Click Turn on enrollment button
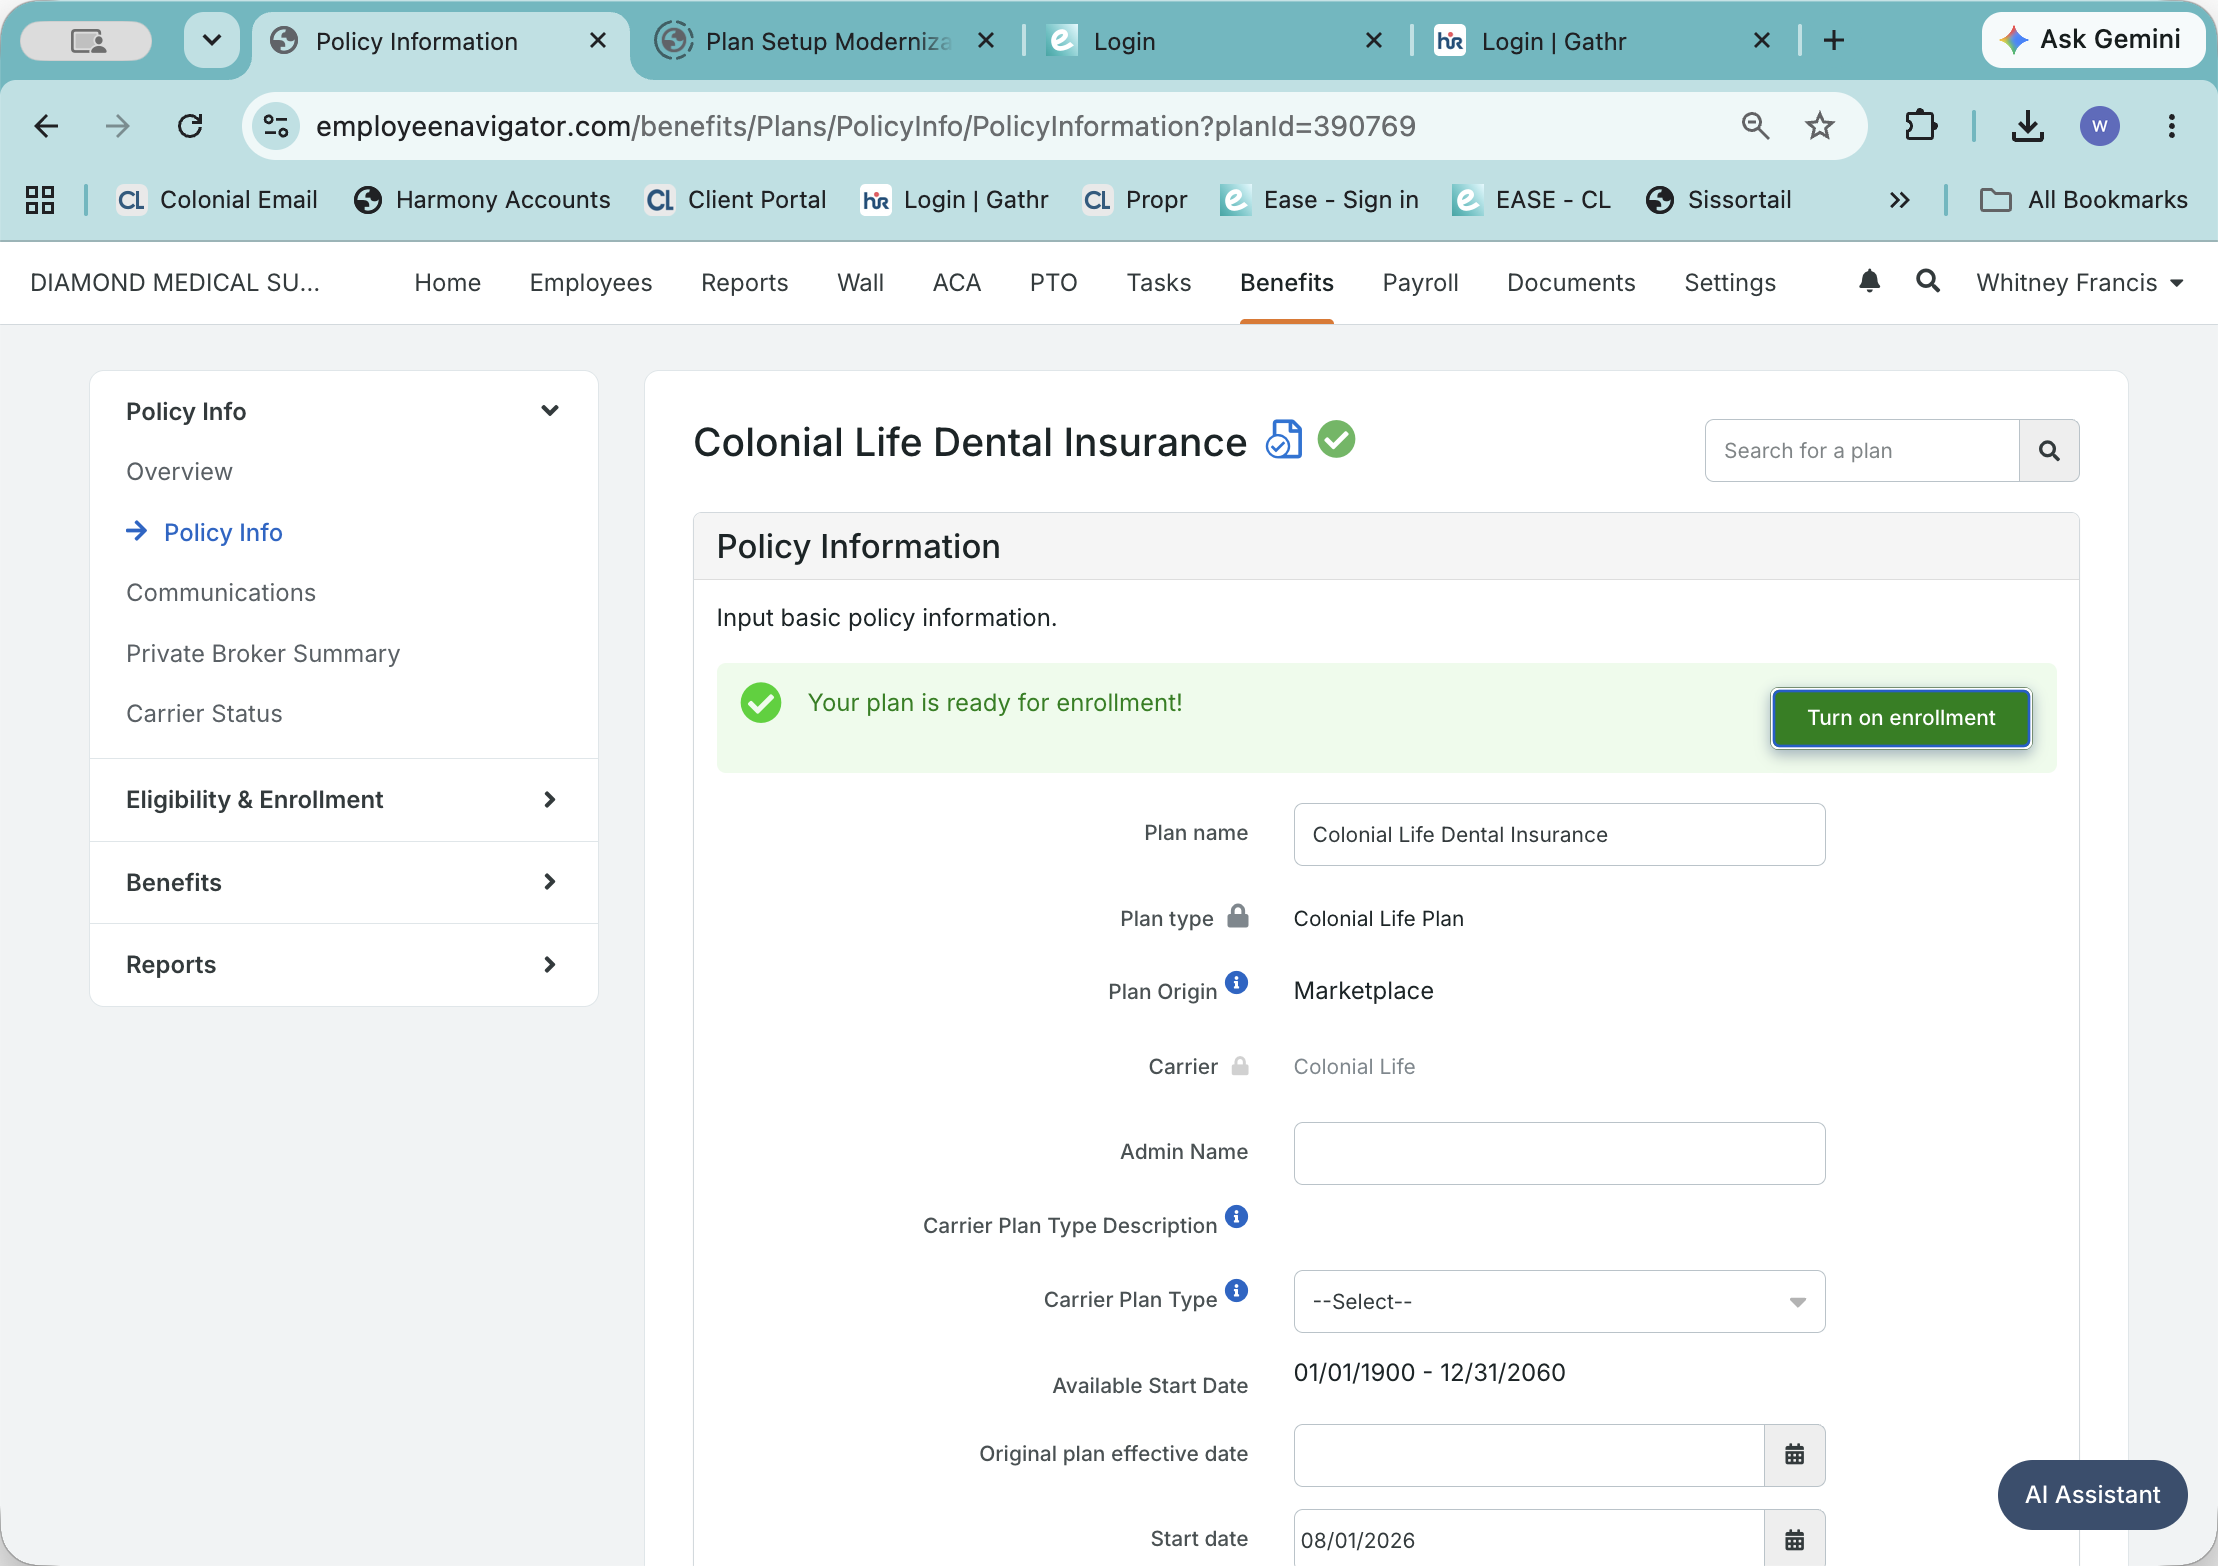 coord(1901,718)
